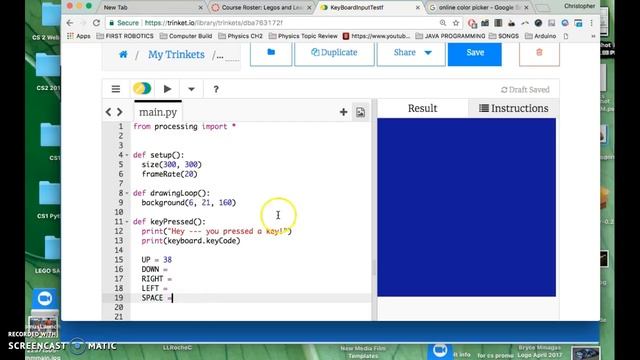Click the Python mode logo icon
Image resolution: width=640 pixels, height=360 pixels.
(142, 89)
